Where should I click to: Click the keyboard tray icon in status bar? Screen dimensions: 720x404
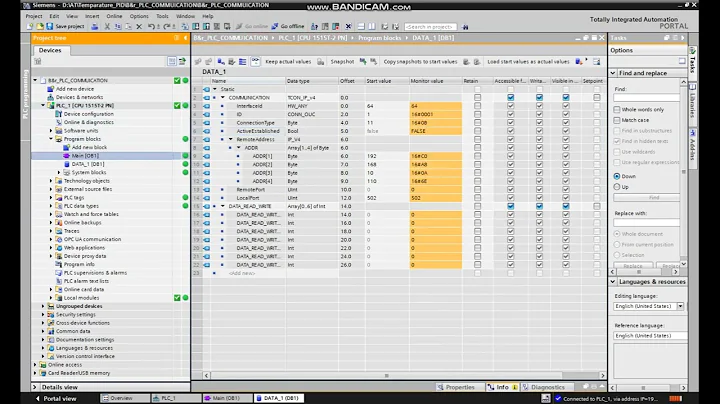(546, 398)
